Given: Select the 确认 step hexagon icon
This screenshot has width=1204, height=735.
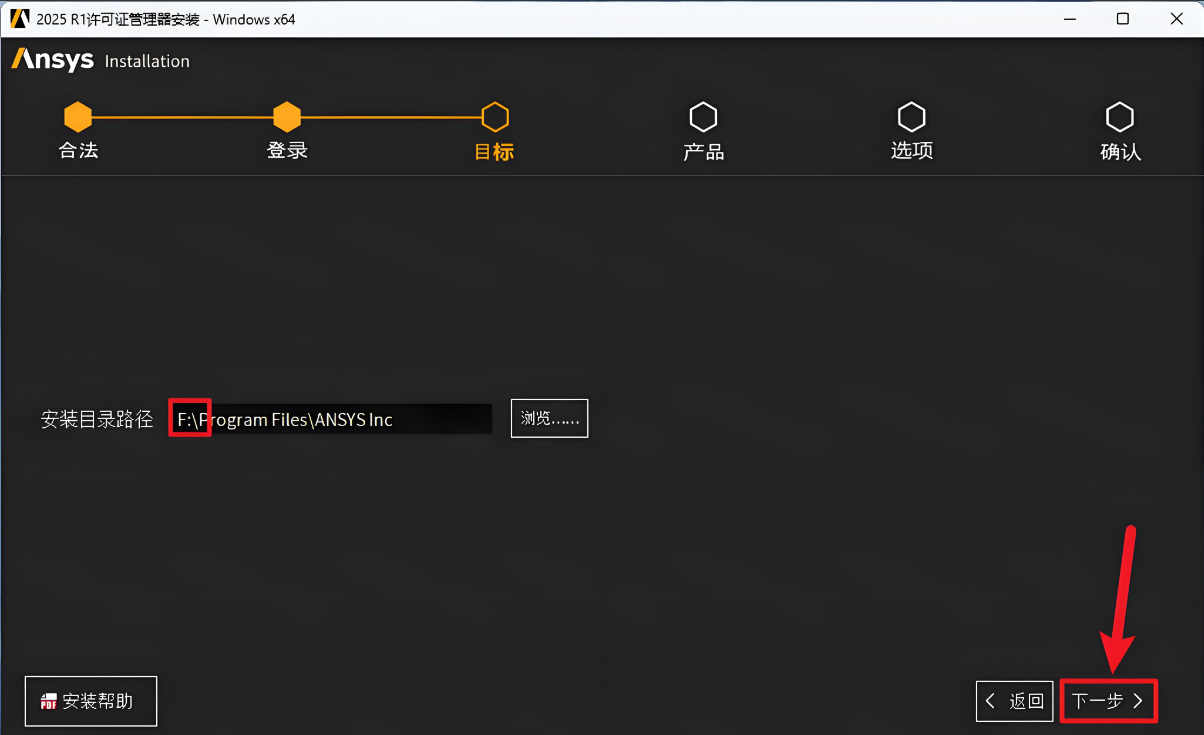Looking at the screenshot, I should pyautogui.click(x=1119, y=117).
